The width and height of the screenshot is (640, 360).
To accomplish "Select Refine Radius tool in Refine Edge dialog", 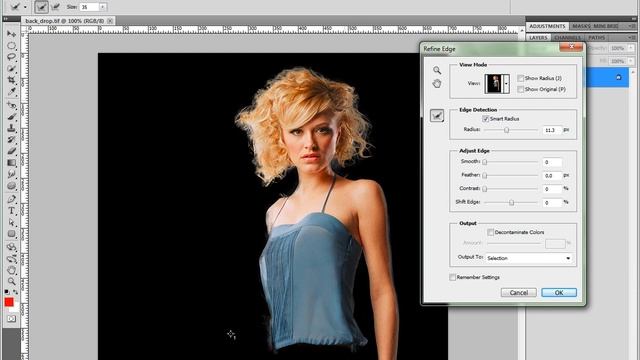I will click(437, 116).
